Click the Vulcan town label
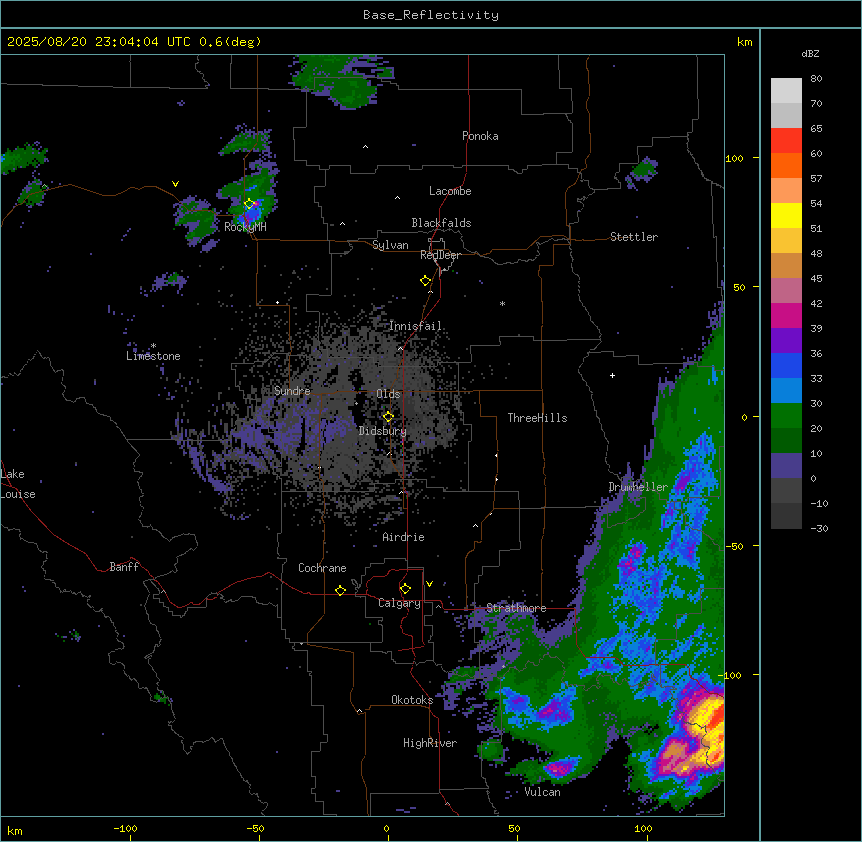This screenshot has width=862, height=842. (543, 792)
